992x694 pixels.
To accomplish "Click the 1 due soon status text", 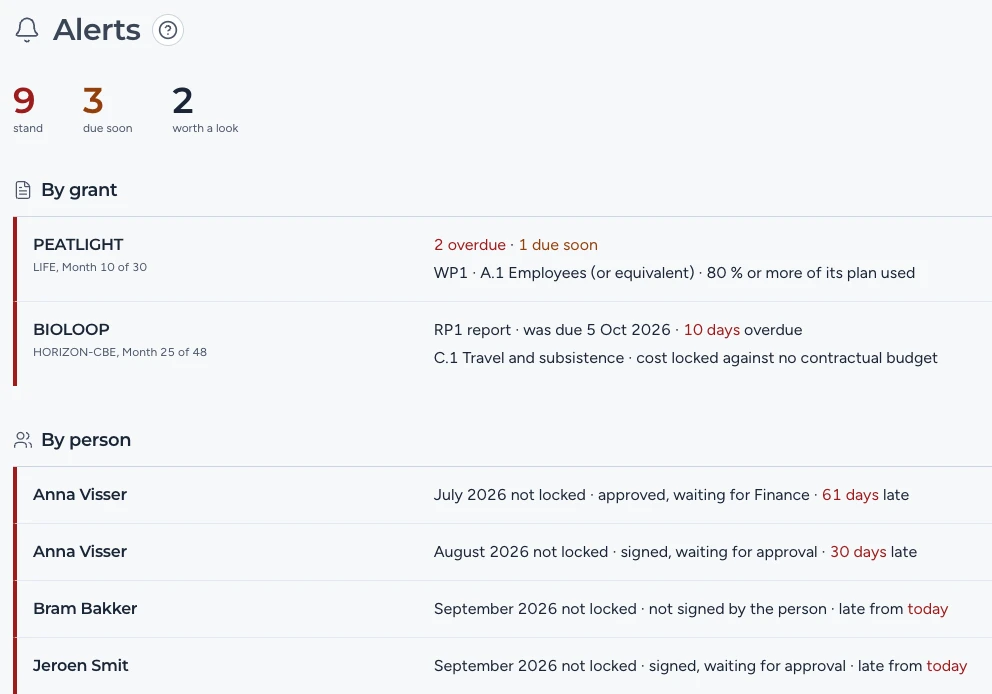I will pyautogui.click(x=558, y=245).
